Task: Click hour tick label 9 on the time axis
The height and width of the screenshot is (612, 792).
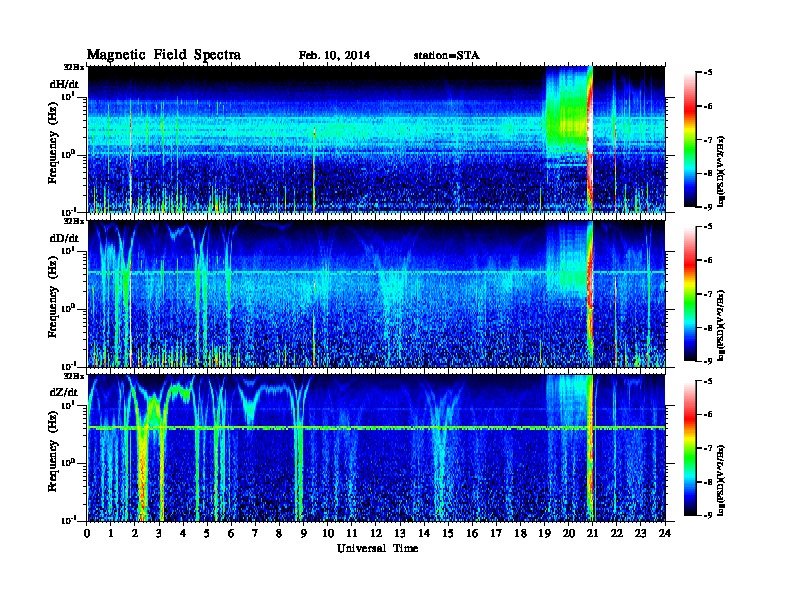Action: [x=304, y=533]
